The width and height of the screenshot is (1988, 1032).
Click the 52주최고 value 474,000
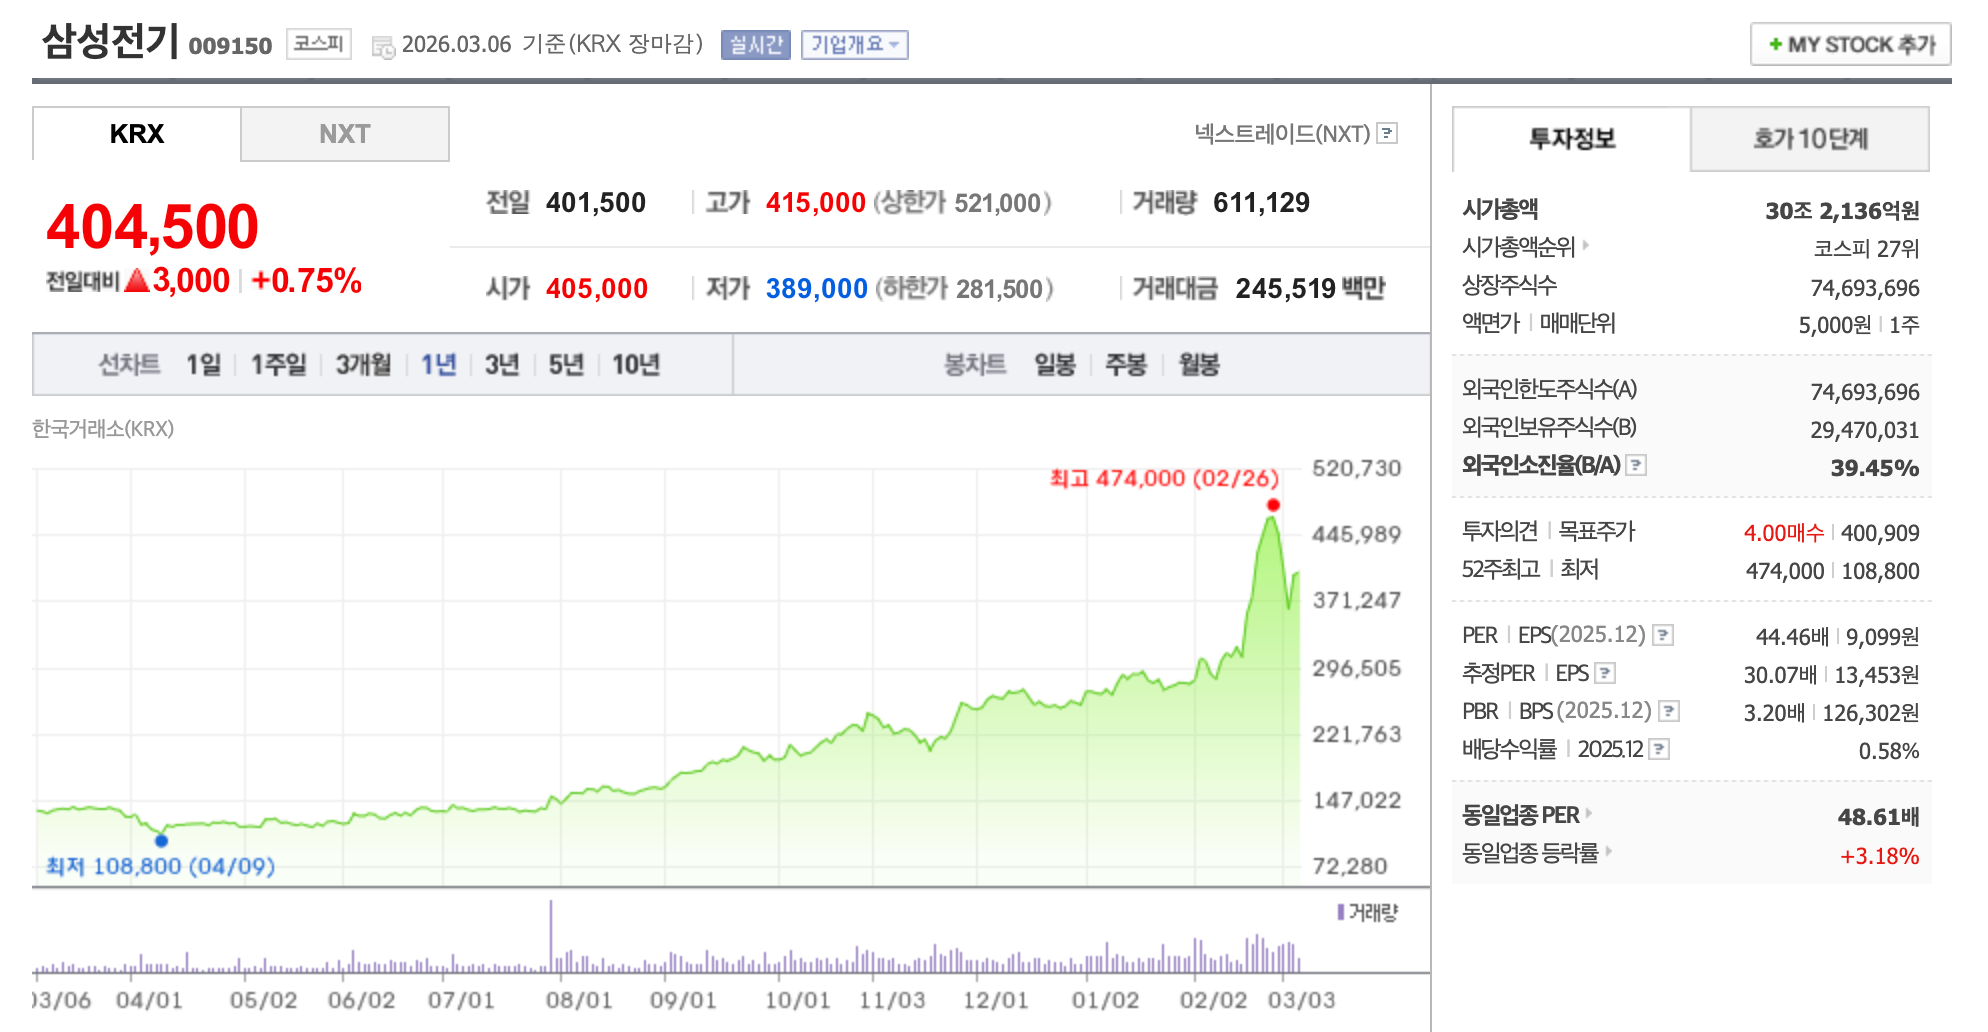(1785, 571)
